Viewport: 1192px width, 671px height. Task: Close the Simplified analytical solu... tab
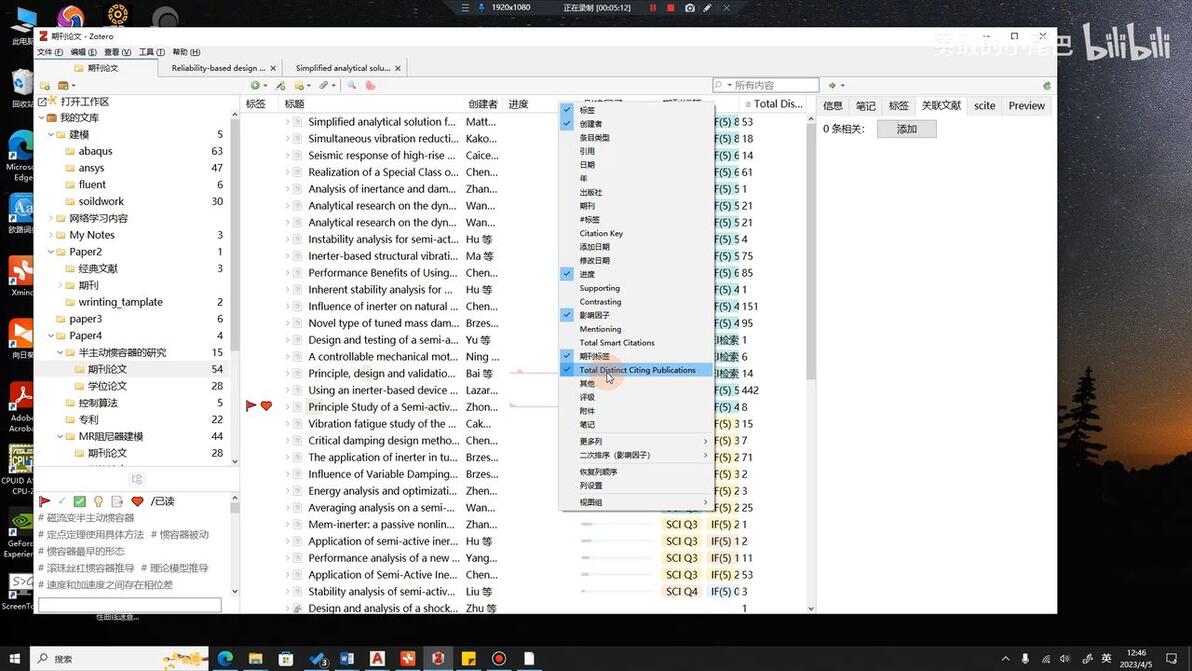(x=398, y=68)
